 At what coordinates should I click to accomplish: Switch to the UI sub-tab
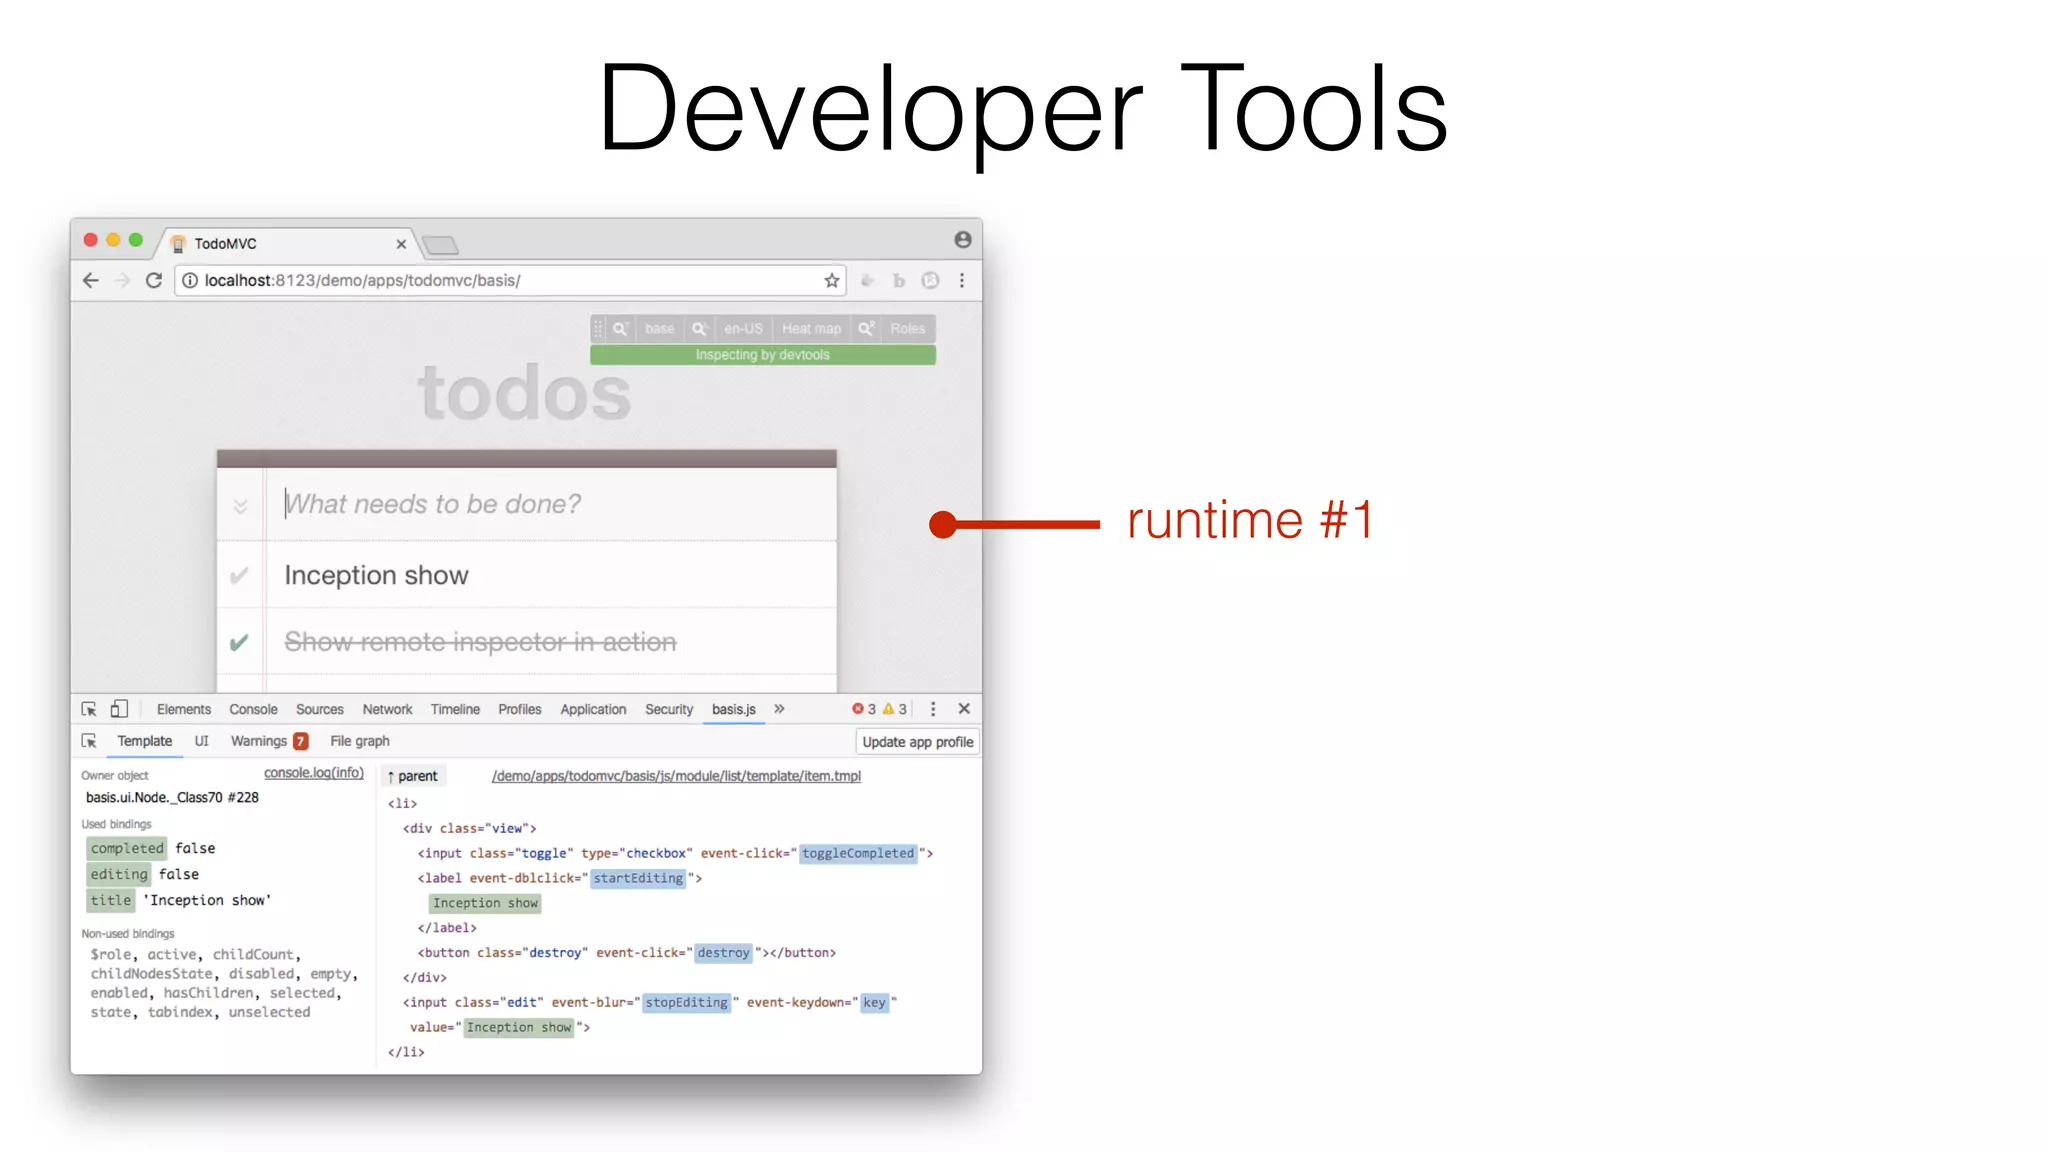click(201, 741)
